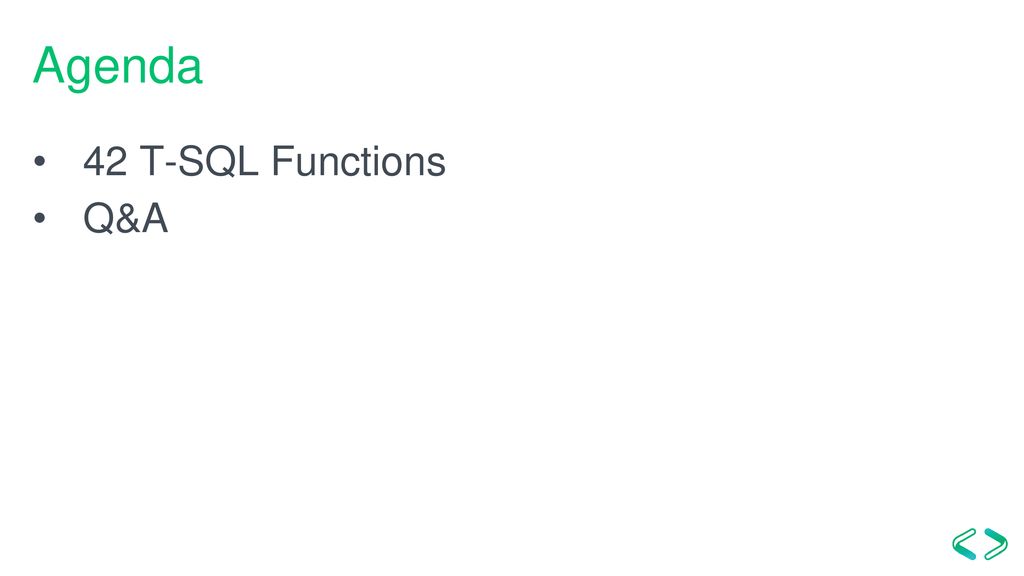Image resolution: width=1024 pixels, height=576 pixels.
Task: Click the hyphen in T-SQL
Action: [170, 165]
